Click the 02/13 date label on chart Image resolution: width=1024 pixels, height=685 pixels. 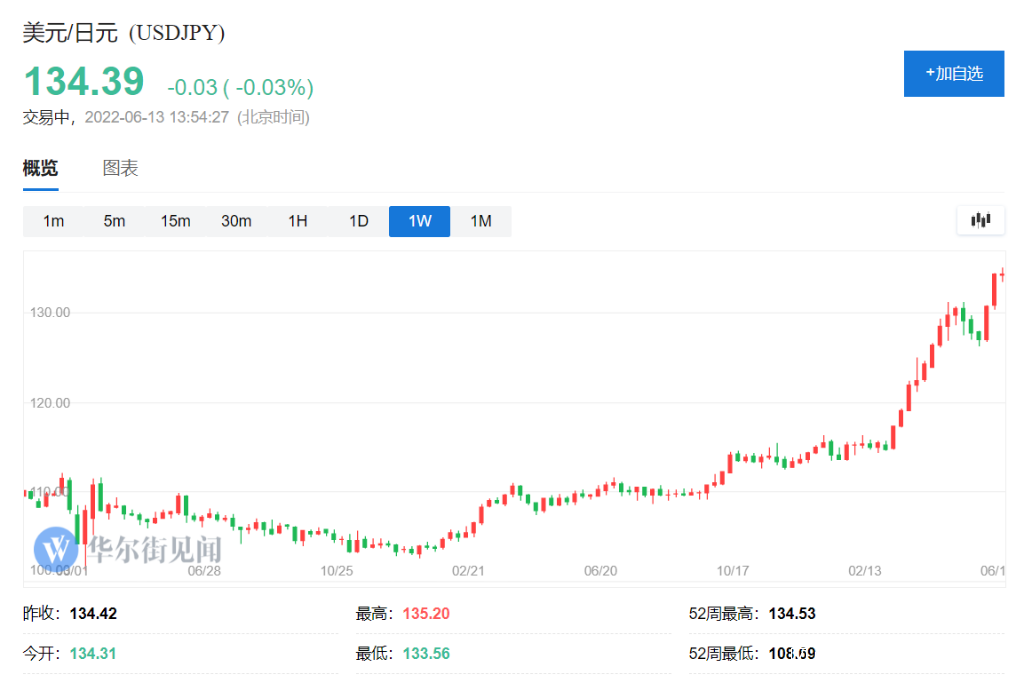[865, 571]
